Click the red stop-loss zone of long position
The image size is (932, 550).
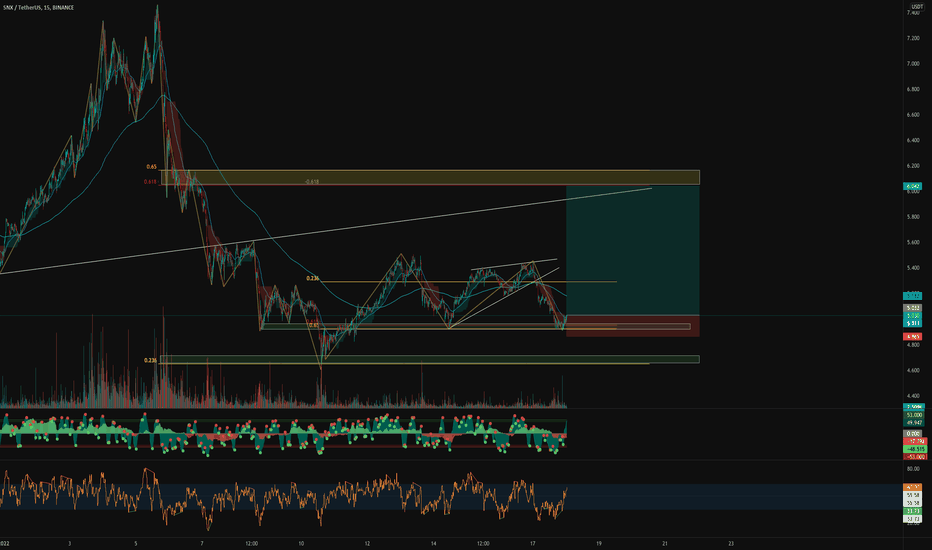point(632,326)
